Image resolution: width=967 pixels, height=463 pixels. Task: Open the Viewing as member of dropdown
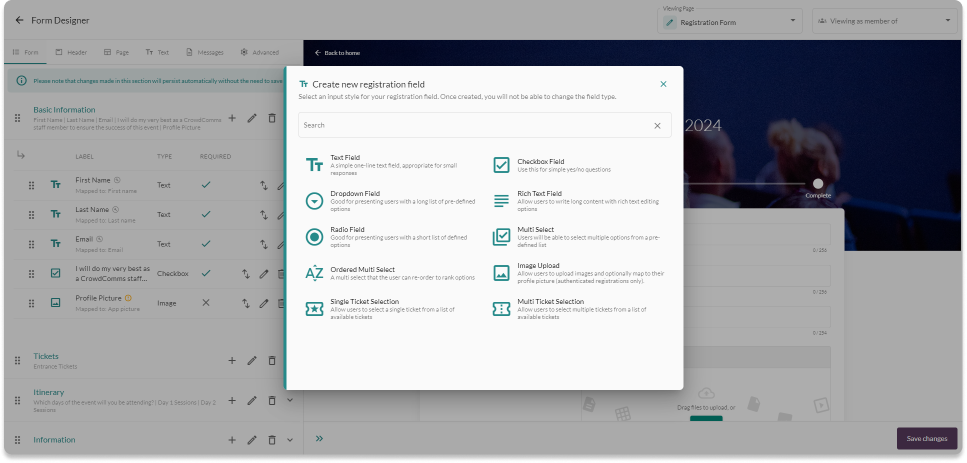[x=884, y=20]
